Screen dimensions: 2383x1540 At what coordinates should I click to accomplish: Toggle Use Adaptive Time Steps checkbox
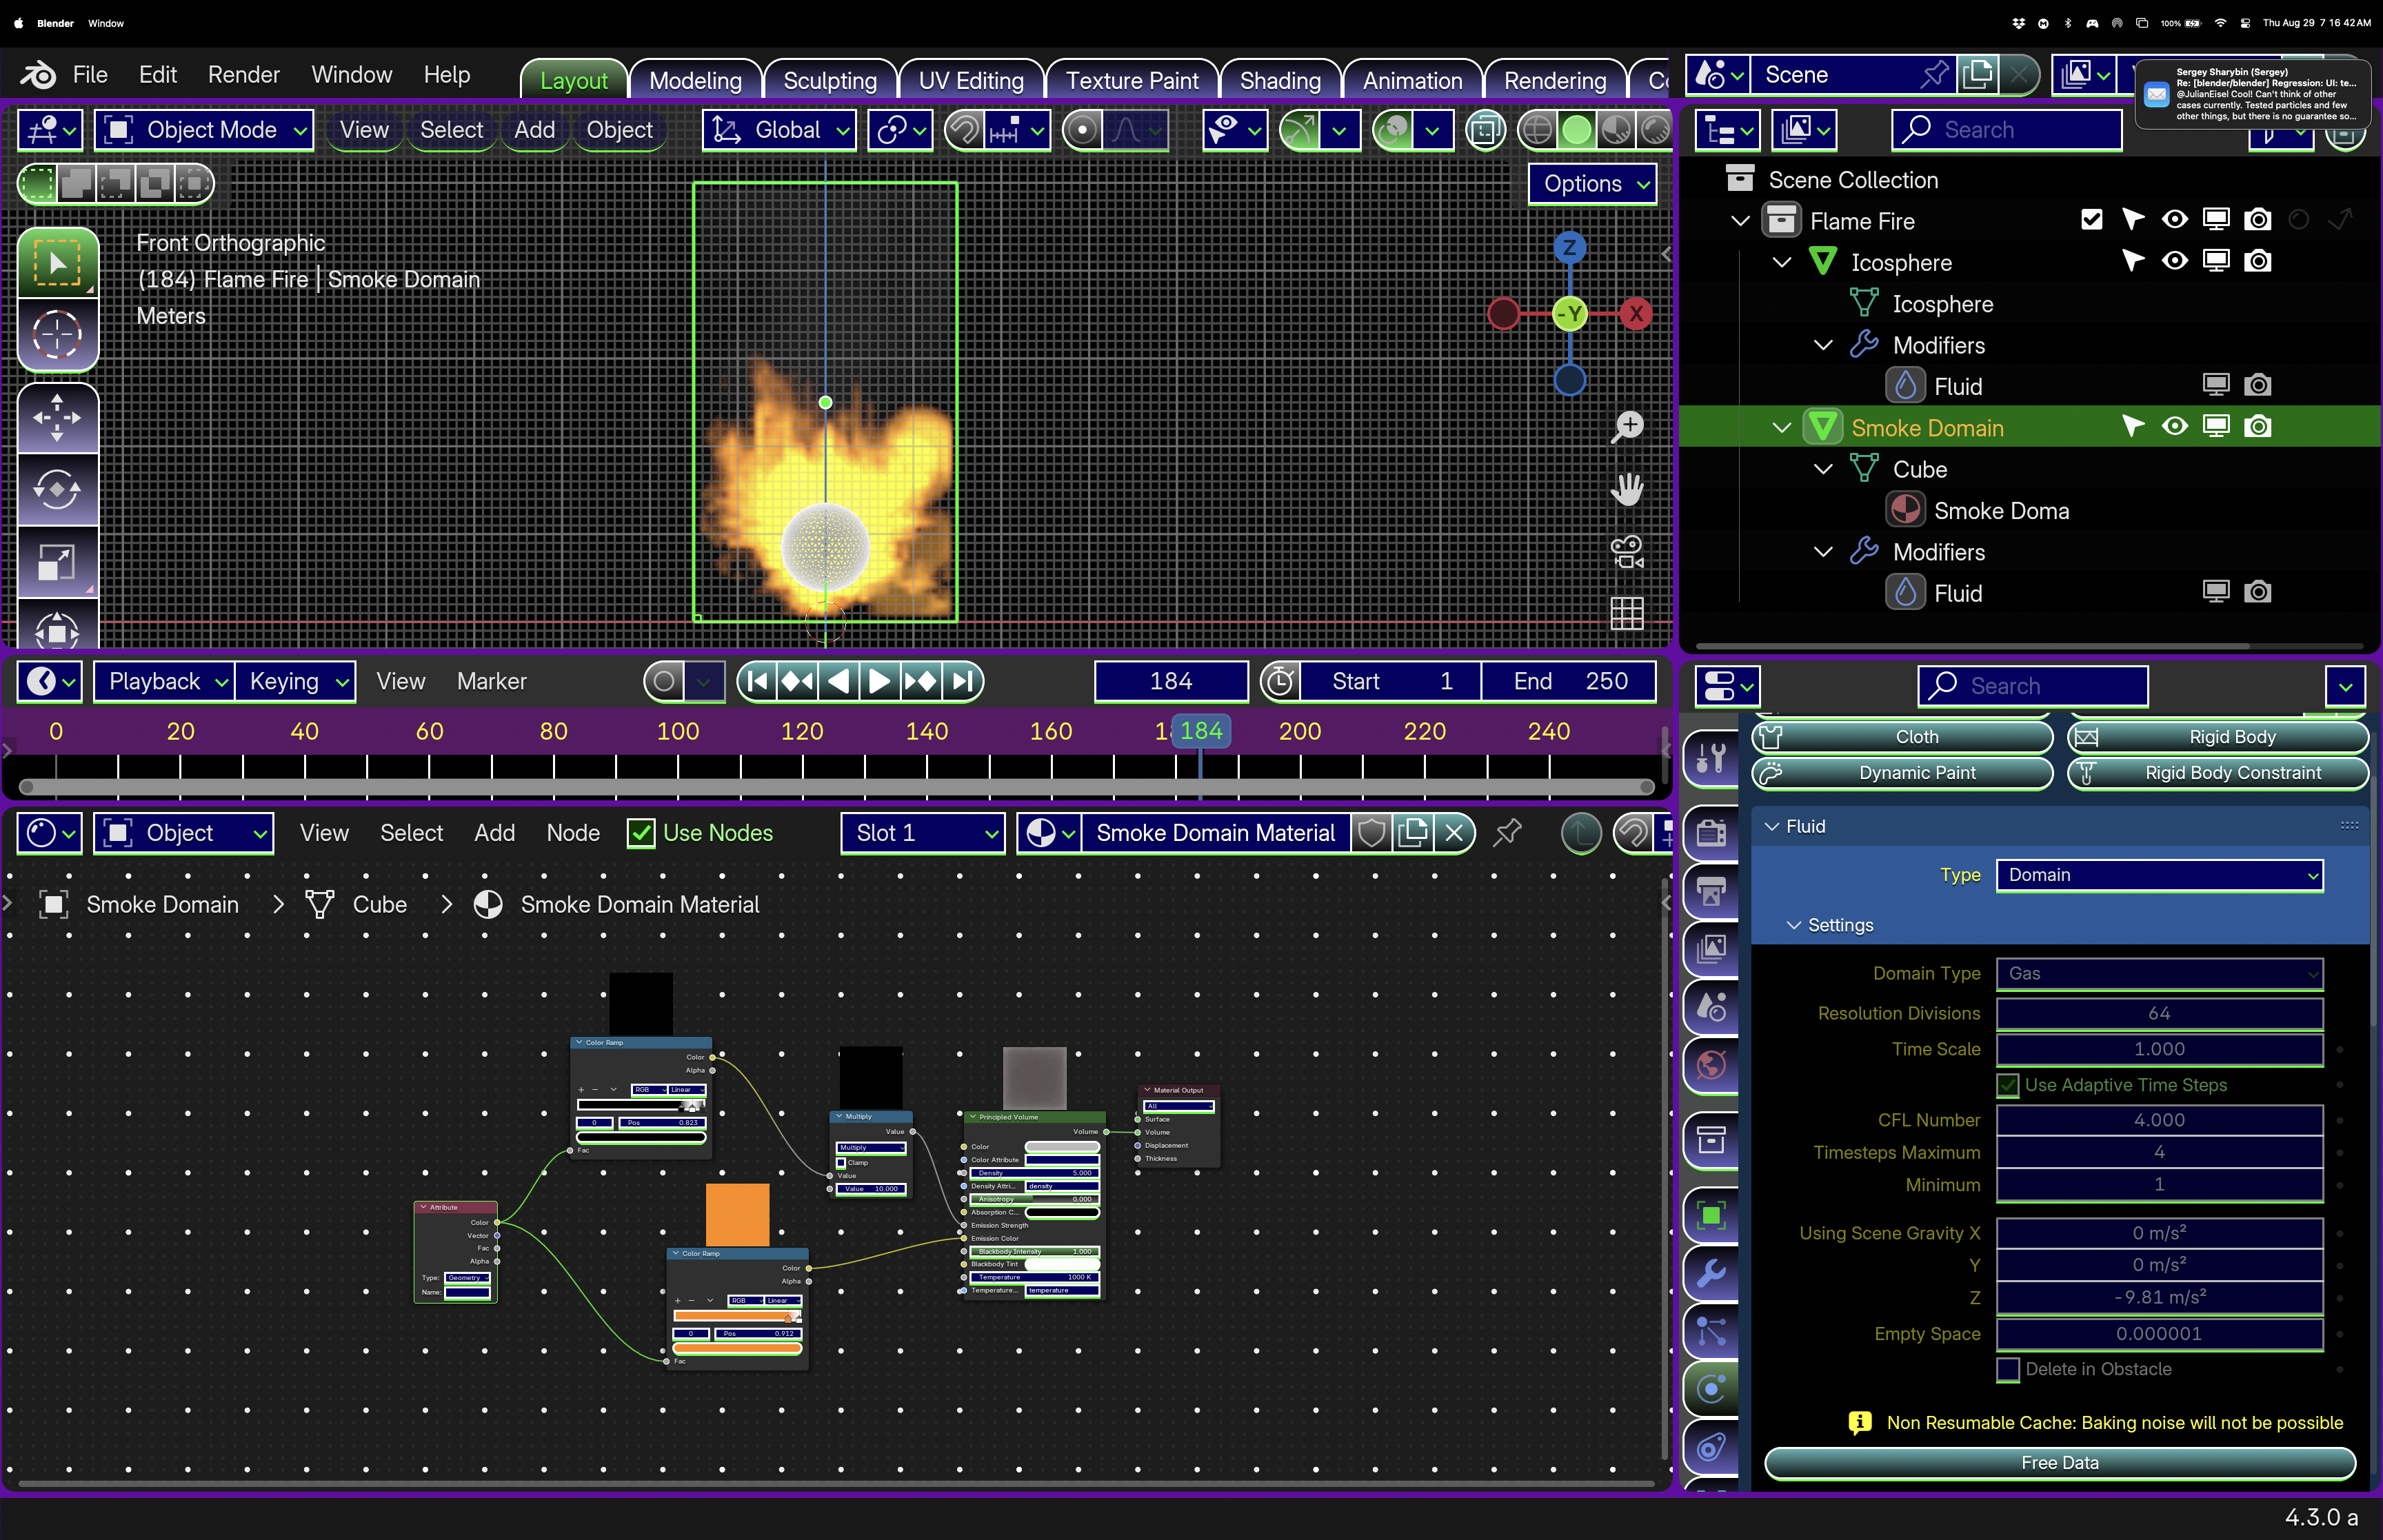click(2007, 1085)
